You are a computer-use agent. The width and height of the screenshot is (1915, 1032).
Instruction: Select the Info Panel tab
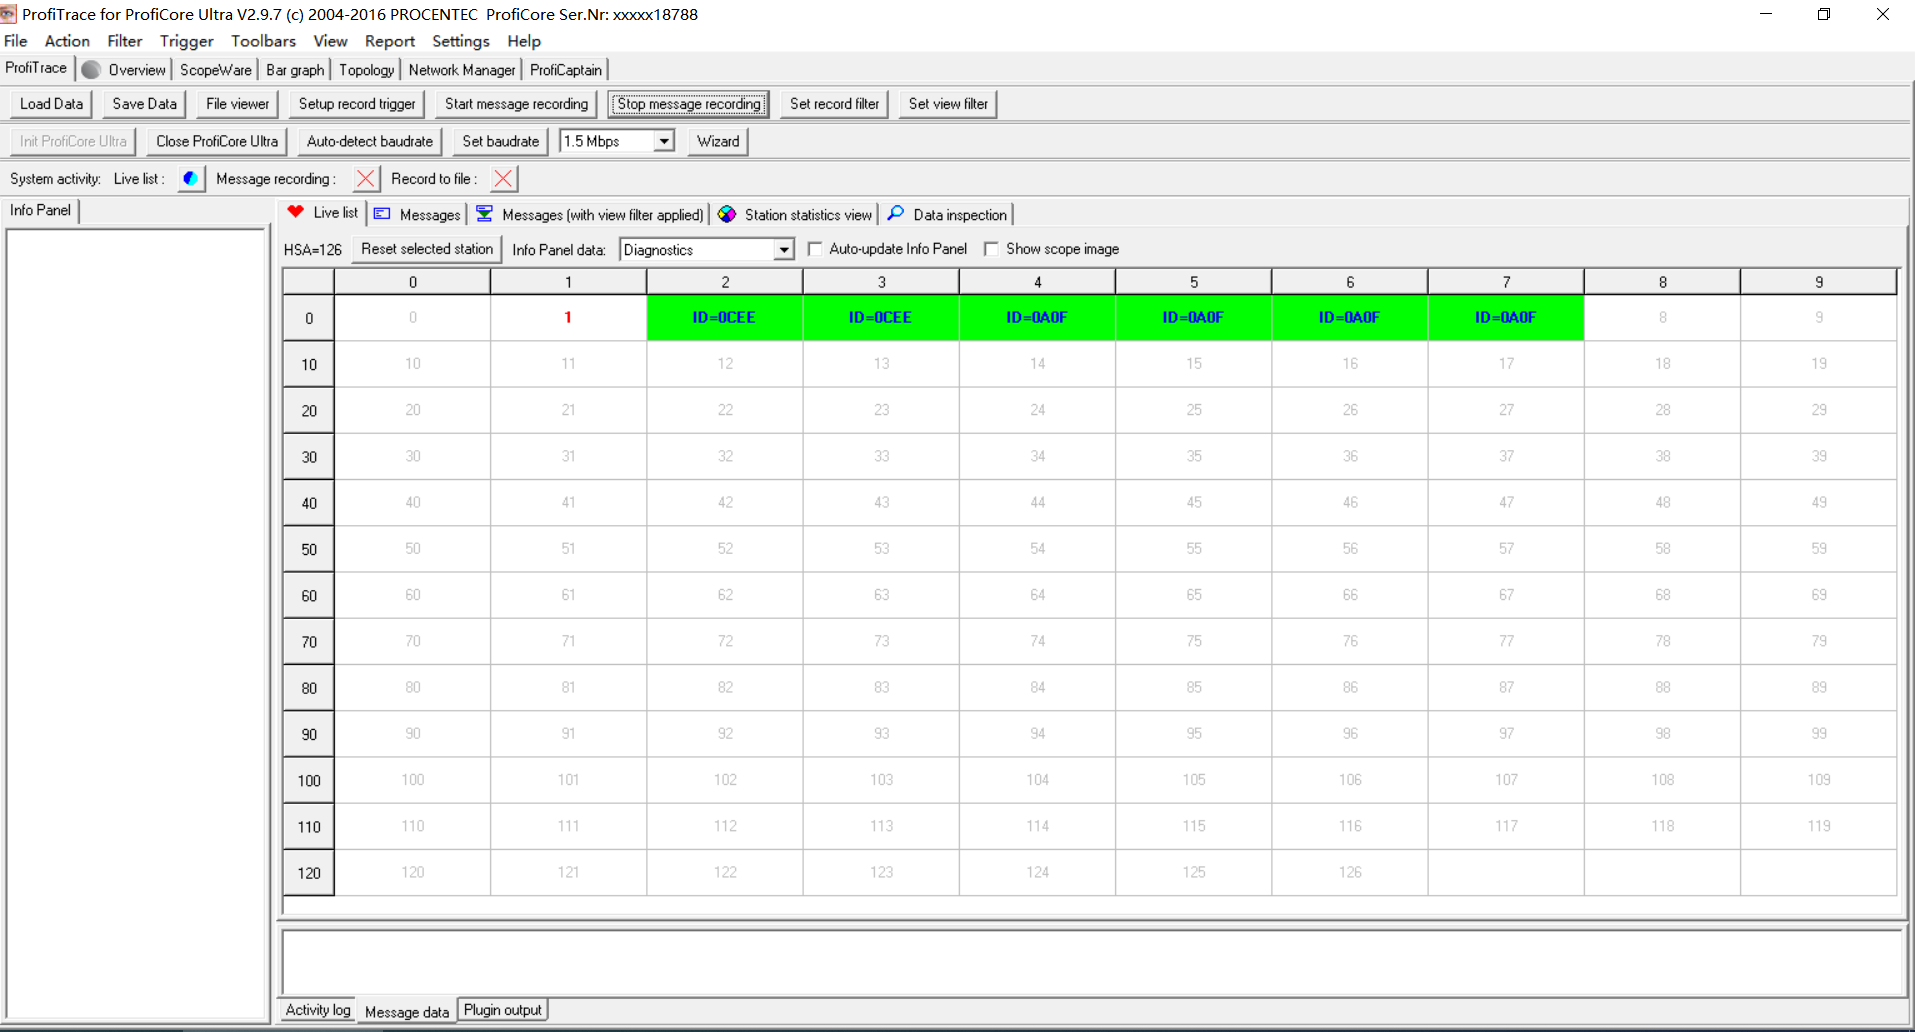coord(41,210)
